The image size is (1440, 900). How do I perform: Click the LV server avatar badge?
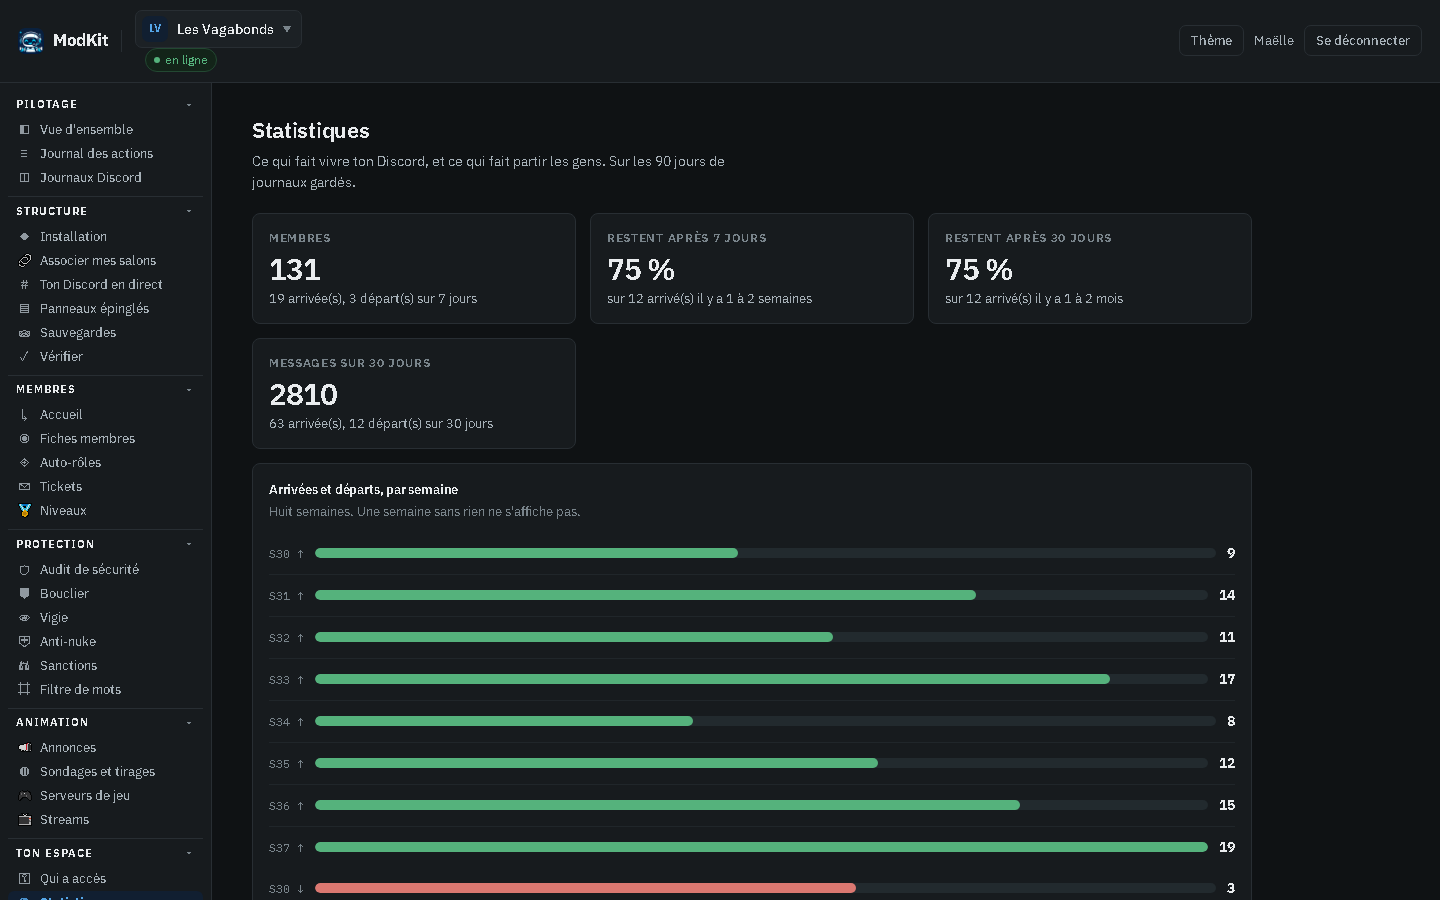pyautogui.click(x=155, y=29)
